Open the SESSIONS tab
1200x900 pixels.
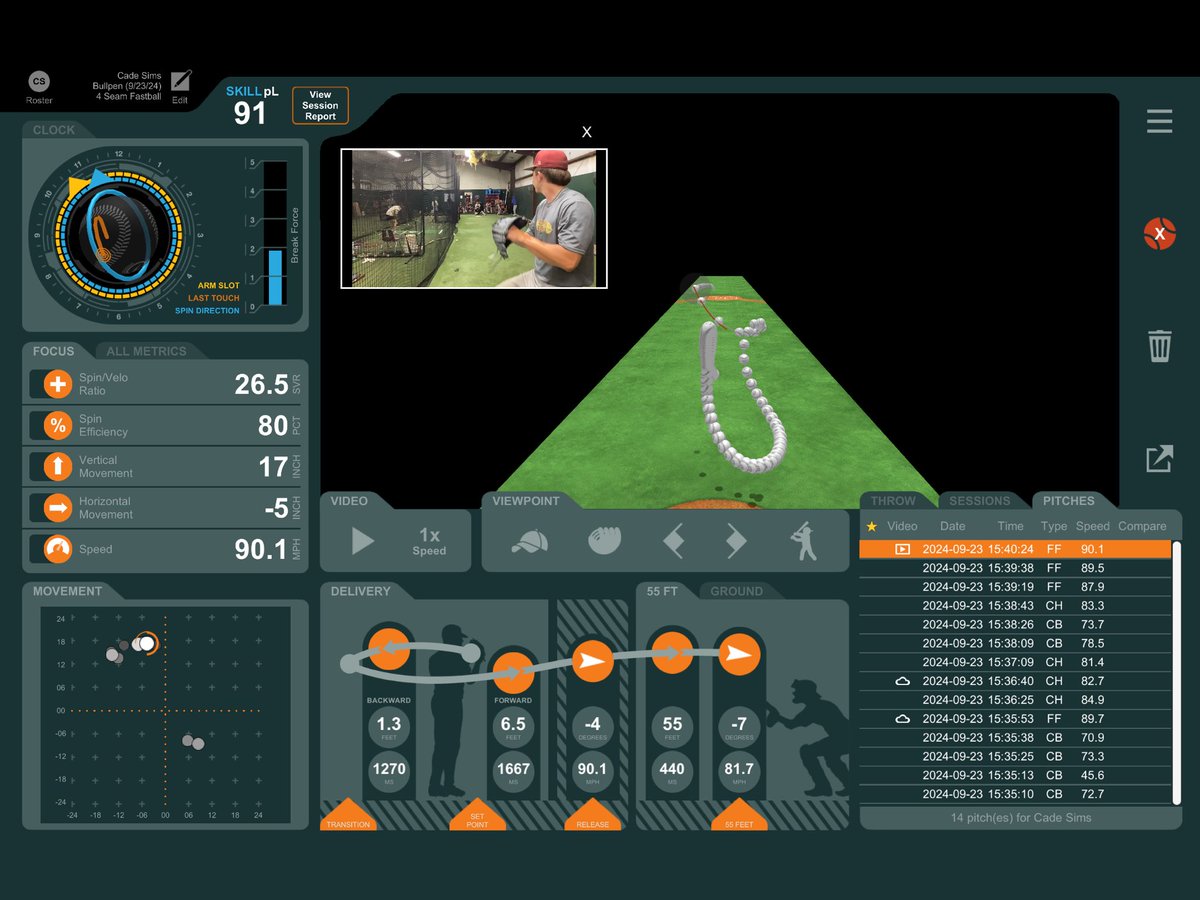[x=979, y=501]
